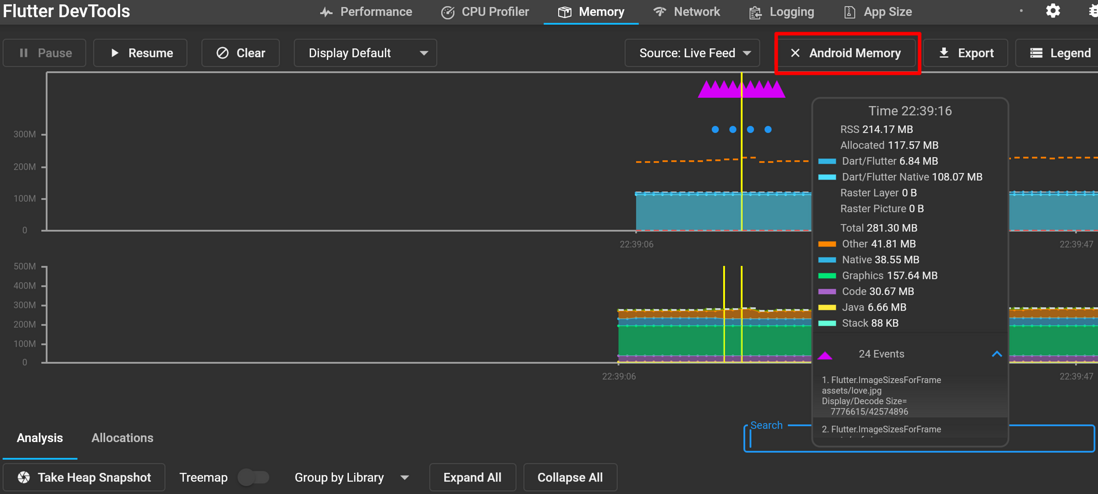
Task: Click the download icon in Export
Action: click(x=944, y=53)
